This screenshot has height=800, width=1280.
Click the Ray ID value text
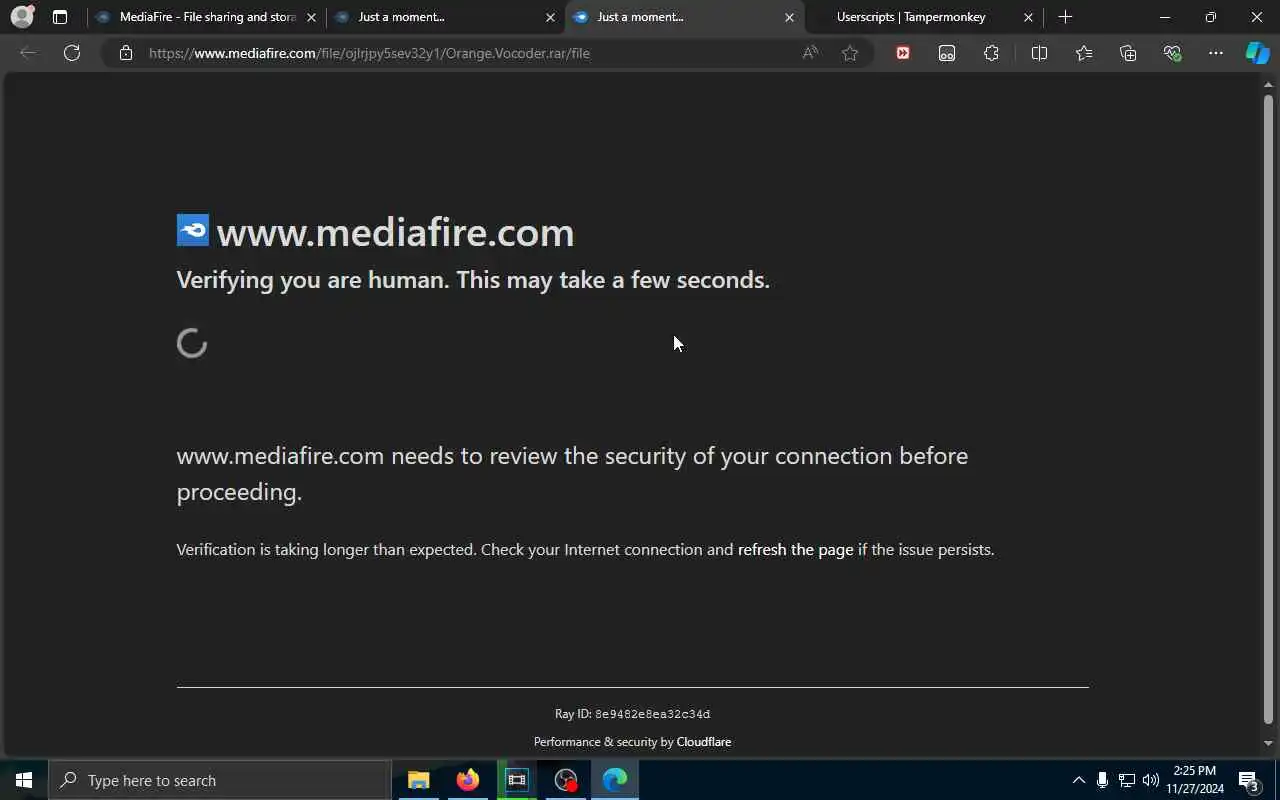click(x=652, y=714)
